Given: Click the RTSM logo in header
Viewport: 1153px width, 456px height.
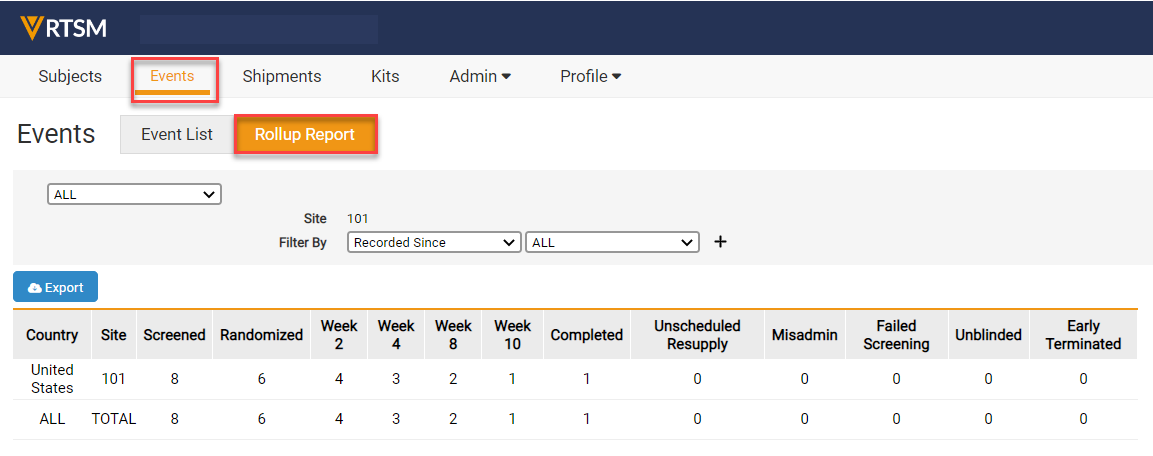Looking at the screenshot, I should 63,28.
